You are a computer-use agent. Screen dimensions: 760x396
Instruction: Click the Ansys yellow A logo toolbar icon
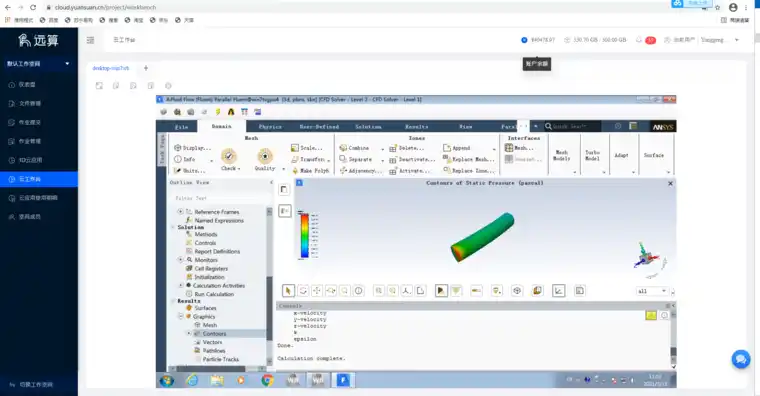[x=231, y=112]
